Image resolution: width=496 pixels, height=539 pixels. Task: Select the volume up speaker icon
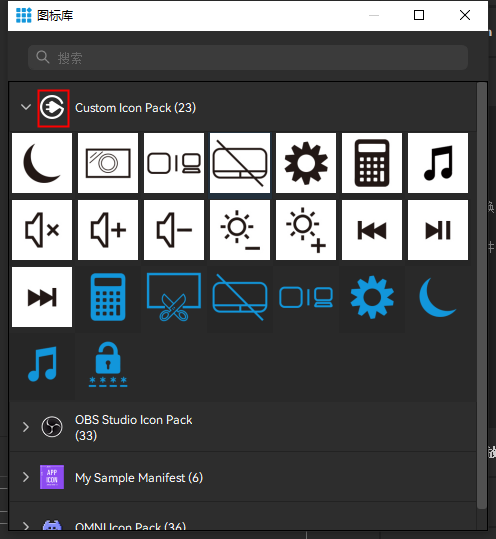point(108,230)
